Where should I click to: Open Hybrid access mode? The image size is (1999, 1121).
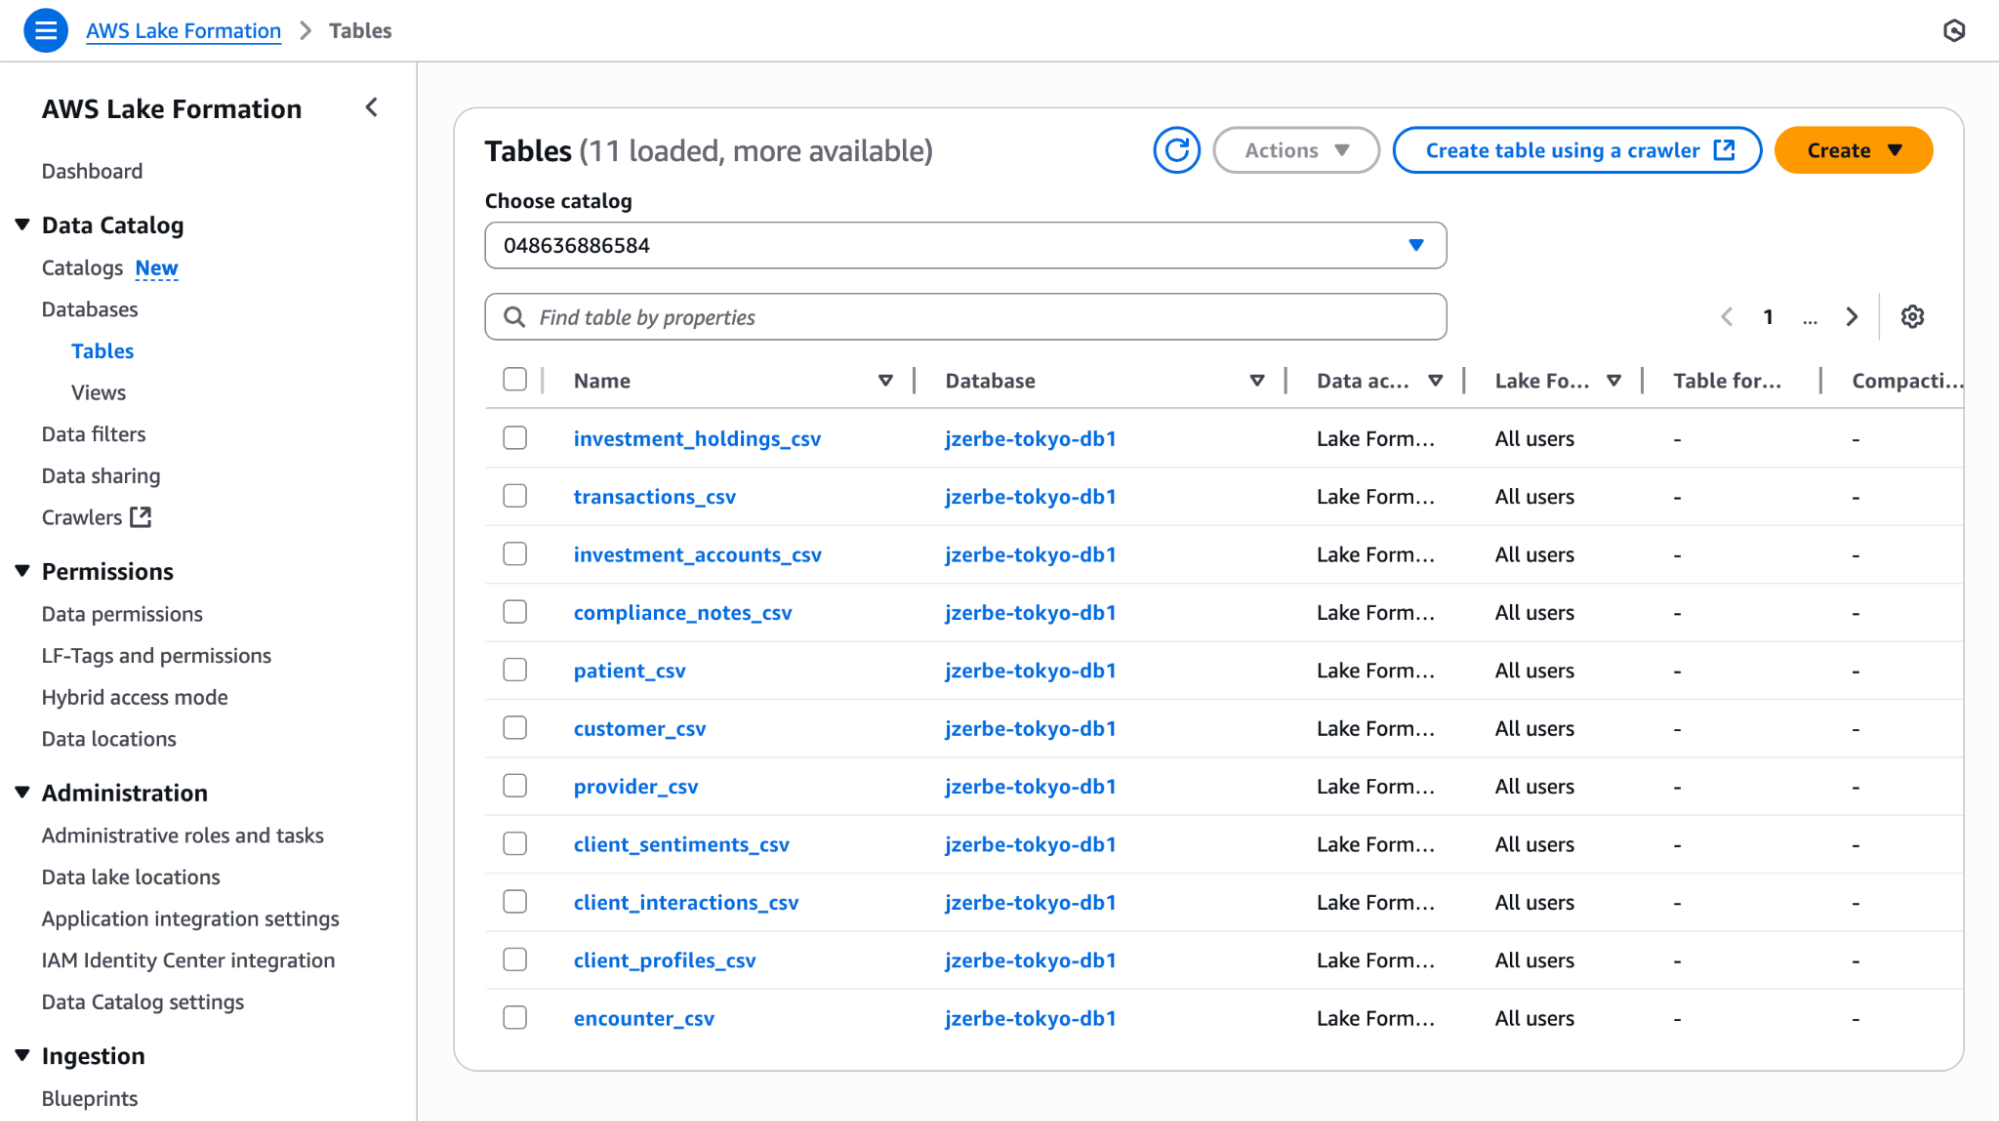134,698
